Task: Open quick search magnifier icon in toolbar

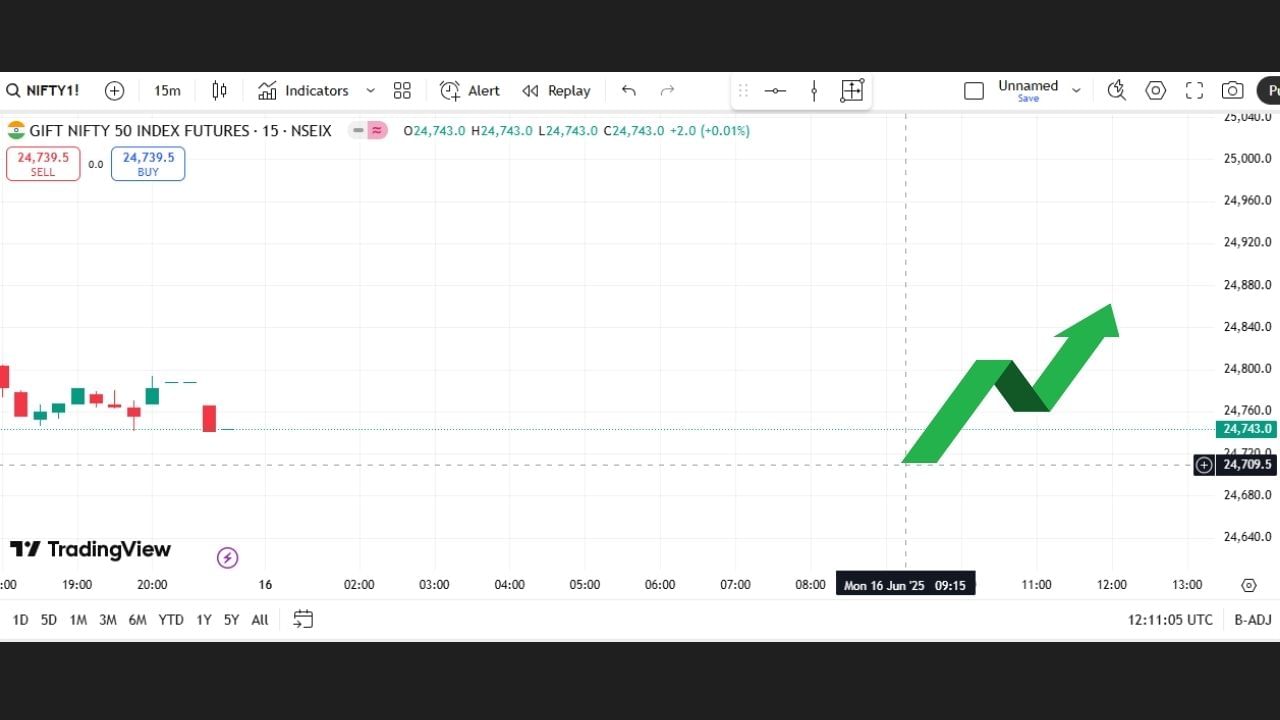Action: point(1117,91)
